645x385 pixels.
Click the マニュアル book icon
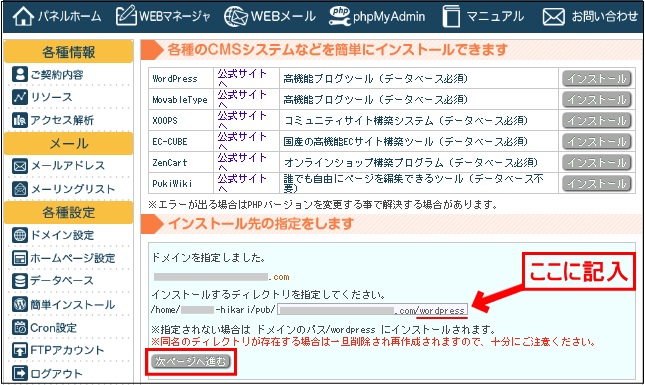pos(451,16)
